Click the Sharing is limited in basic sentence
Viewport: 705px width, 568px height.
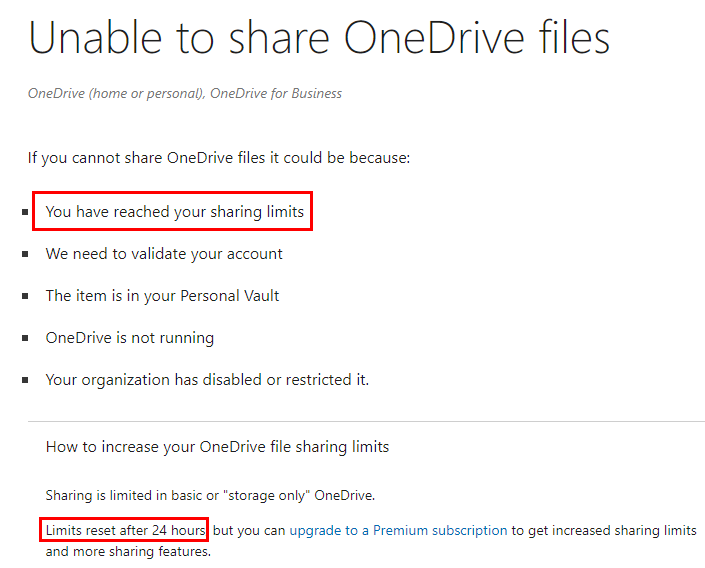[210, 496]
